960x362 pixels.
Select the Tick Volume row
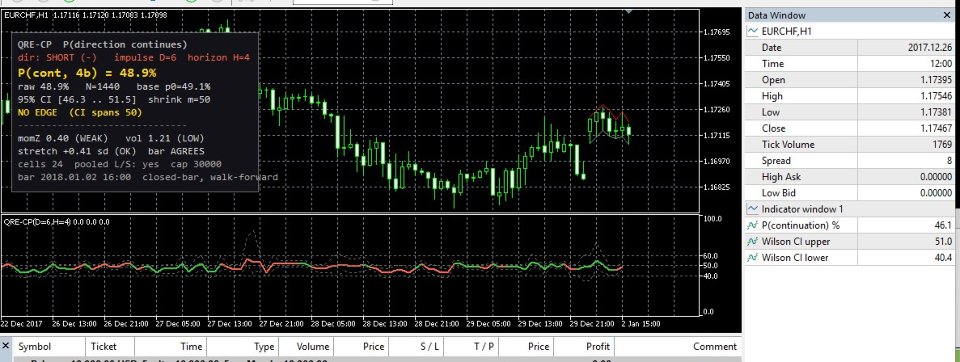849,145
